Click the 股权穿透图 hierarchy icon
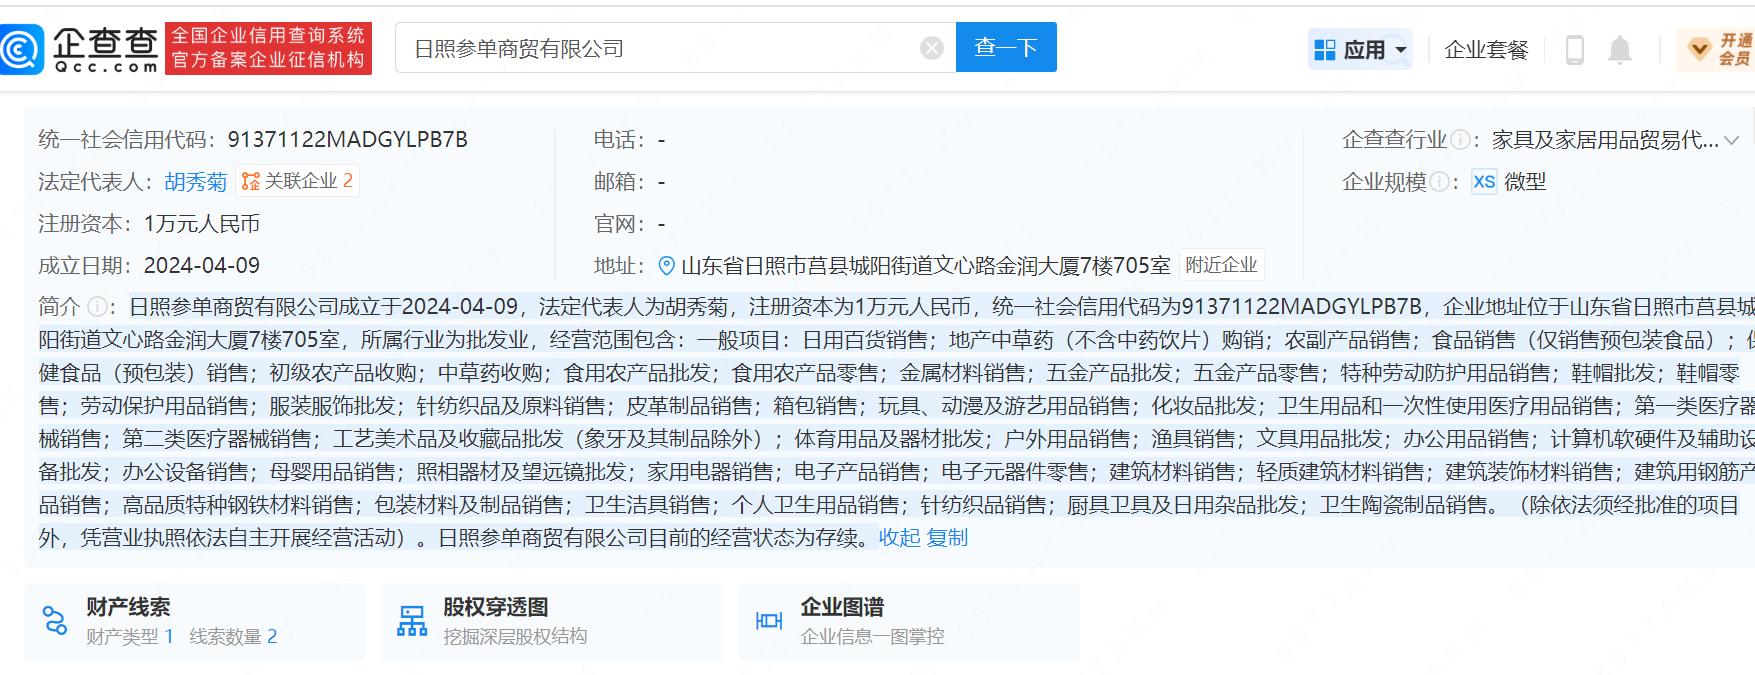 (x=411, y=621)
